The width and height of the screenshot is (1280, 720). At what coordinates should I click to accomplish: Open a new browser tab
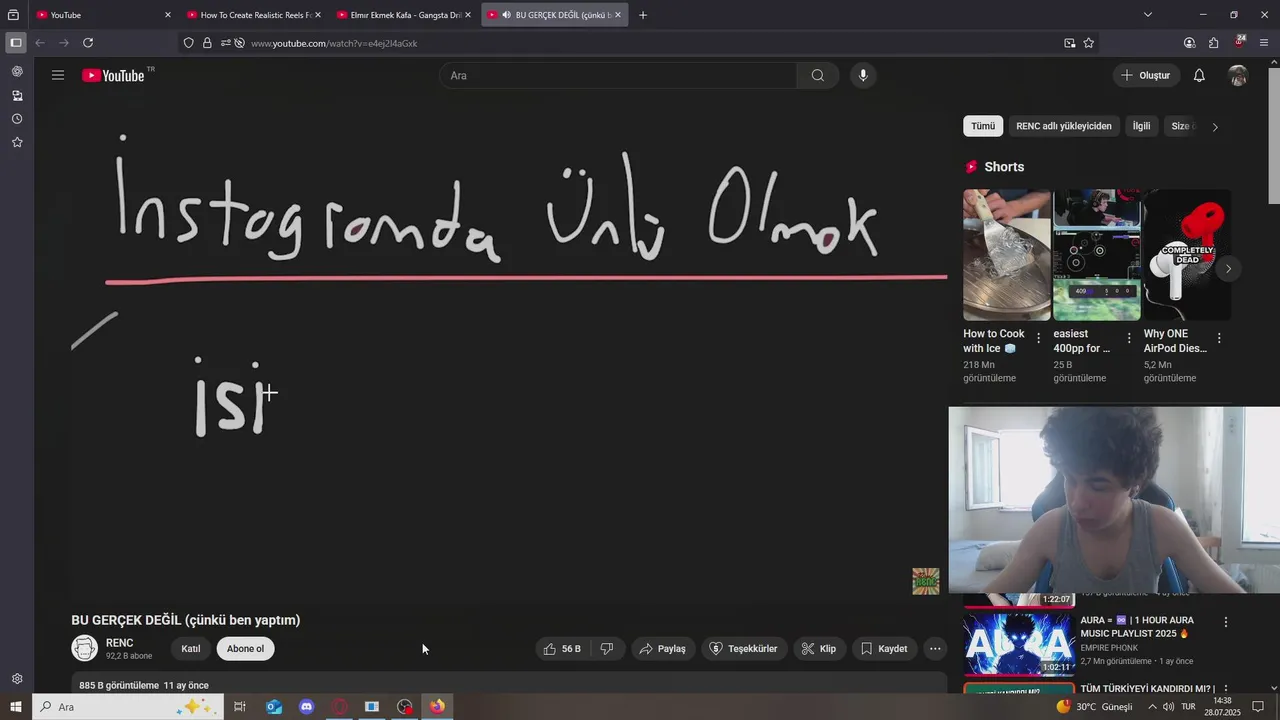(643, 15)
